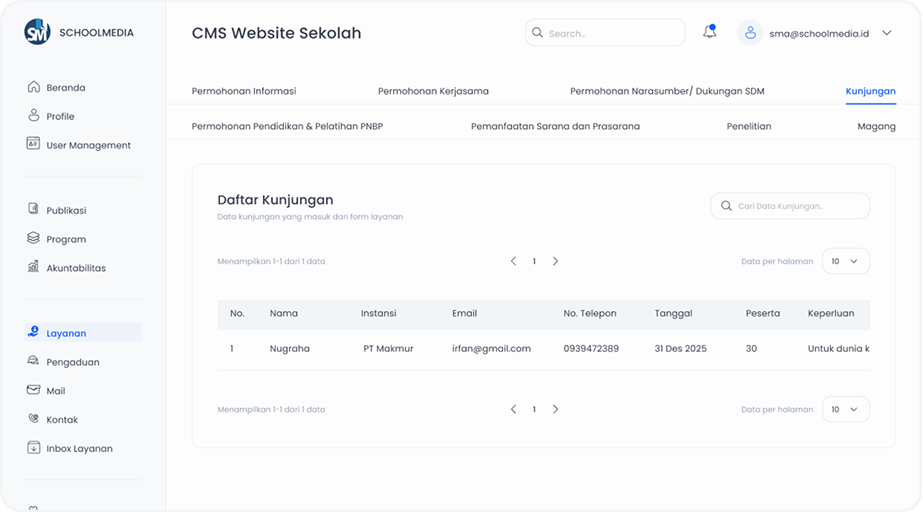
Task: Click the Tanggal column header
Action: point(673,313)
